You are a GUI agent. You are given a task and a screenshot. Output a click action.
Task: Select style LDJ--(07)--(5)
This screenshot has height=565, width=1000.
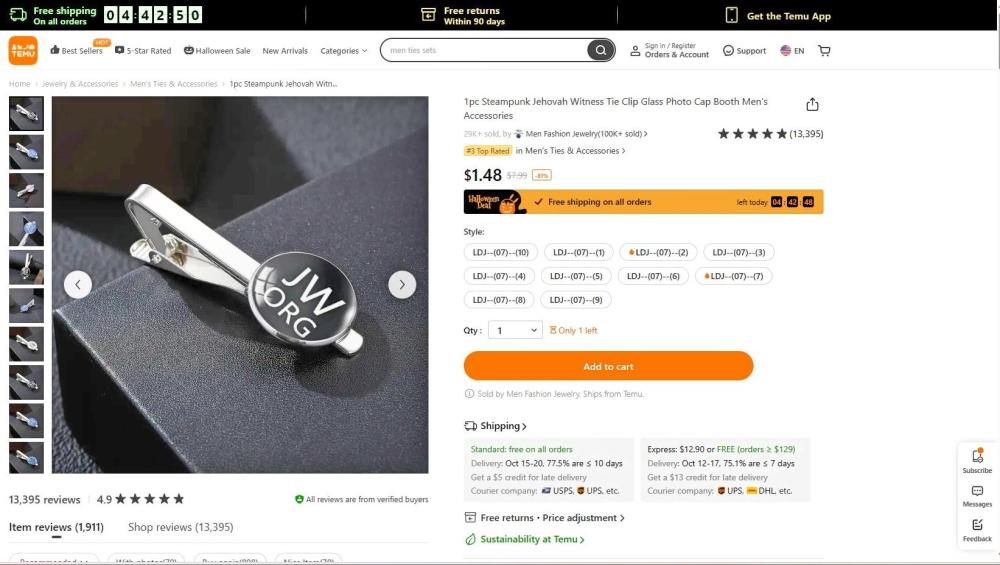(576, 276)
